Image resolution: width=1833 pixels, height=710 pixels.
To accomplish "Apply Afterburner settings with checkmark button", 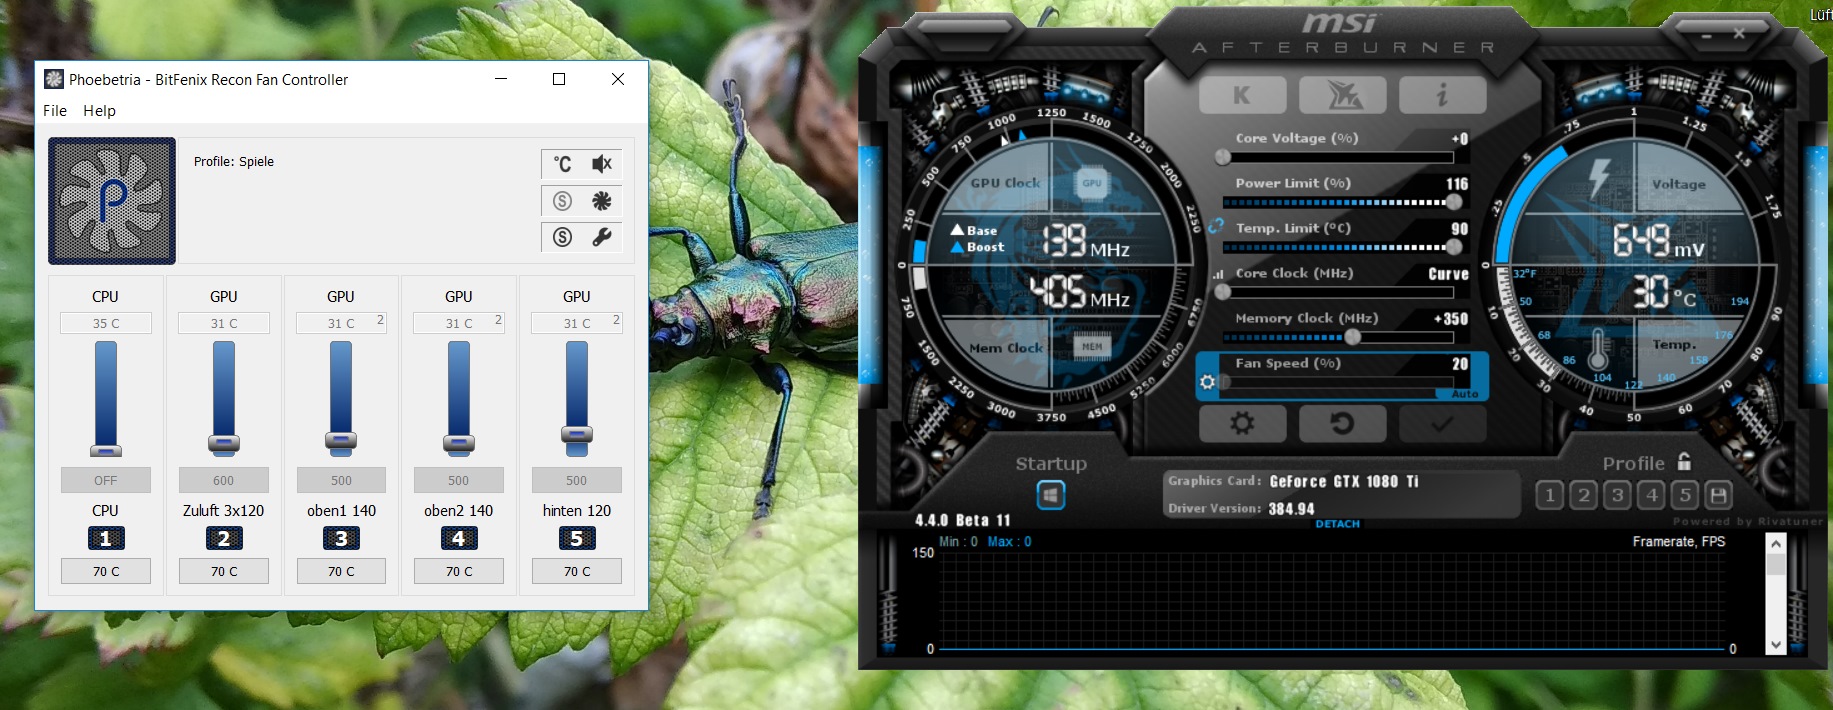I will pyautogui.click(x=1442, y=424).
